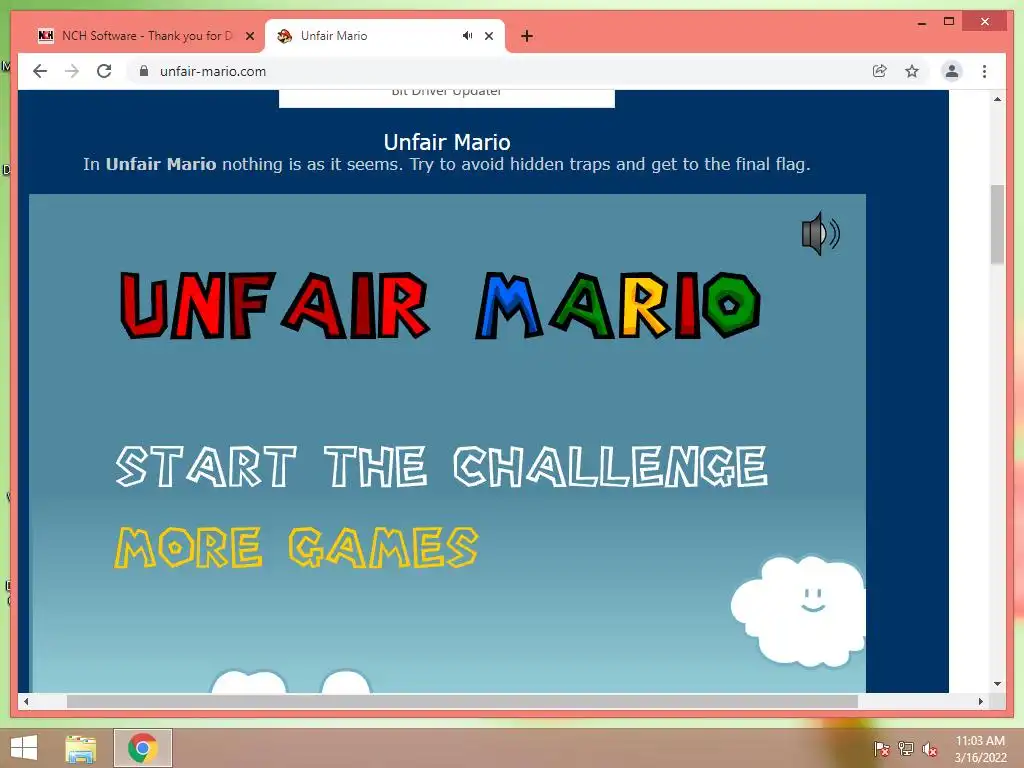Reload the unfair-mario.com page

104,71
